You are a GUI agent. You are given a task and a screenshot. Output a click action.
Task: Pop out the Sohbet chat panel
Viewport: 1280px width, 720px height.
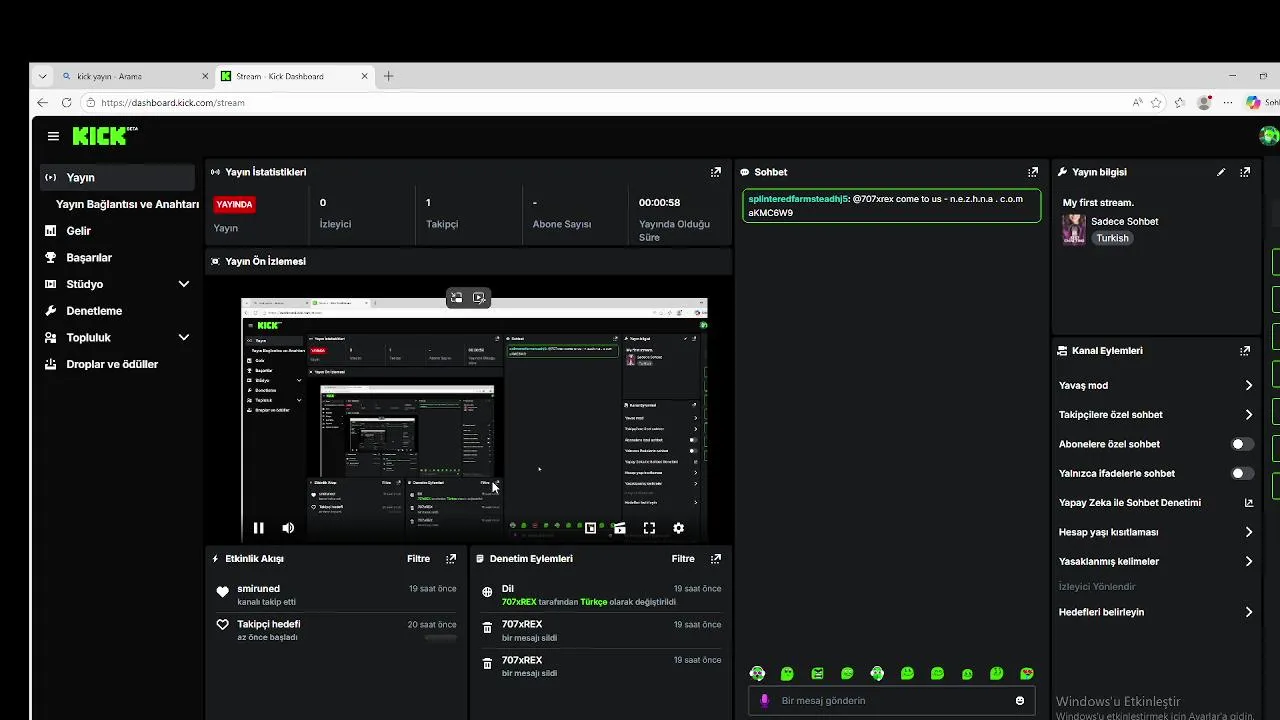[x=1033, y=172]
